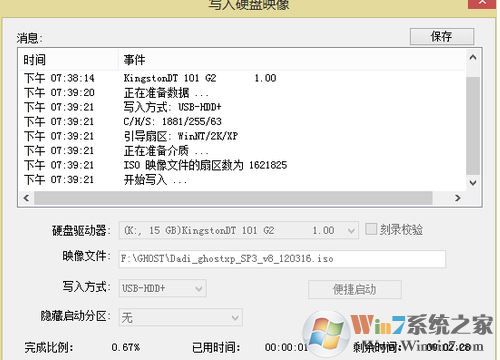Click the 0.67% completion value
500x360 pixels.
point(126,347)
